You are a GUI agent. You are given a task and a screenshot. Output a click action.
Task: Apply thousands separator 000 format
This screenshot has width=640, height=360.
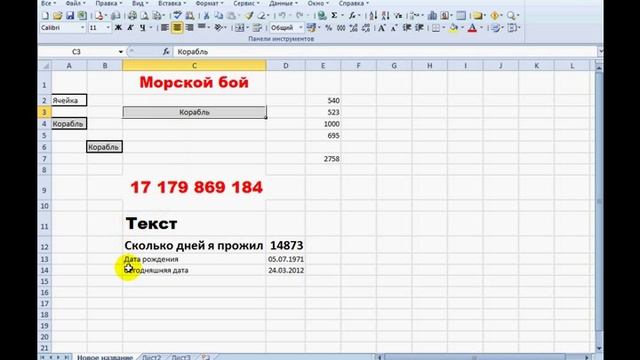point(341,28)
